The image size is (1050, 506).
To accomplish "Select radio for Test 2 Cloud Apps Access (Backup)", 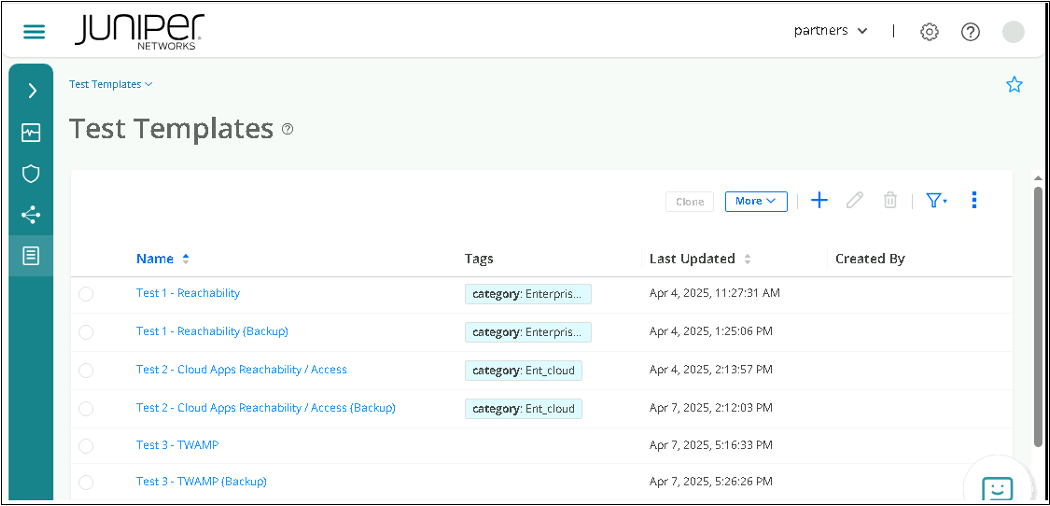I will 86,408.
